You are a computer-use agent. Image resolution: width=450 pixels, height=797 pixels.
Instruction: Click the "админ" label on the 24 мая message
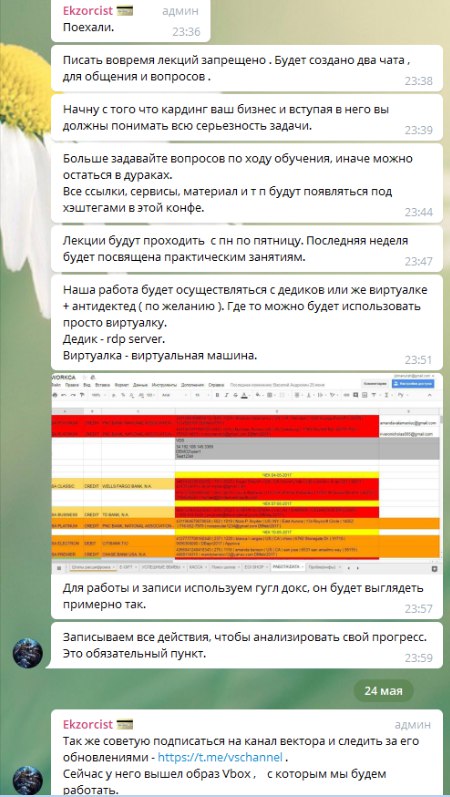pos(413,724)
